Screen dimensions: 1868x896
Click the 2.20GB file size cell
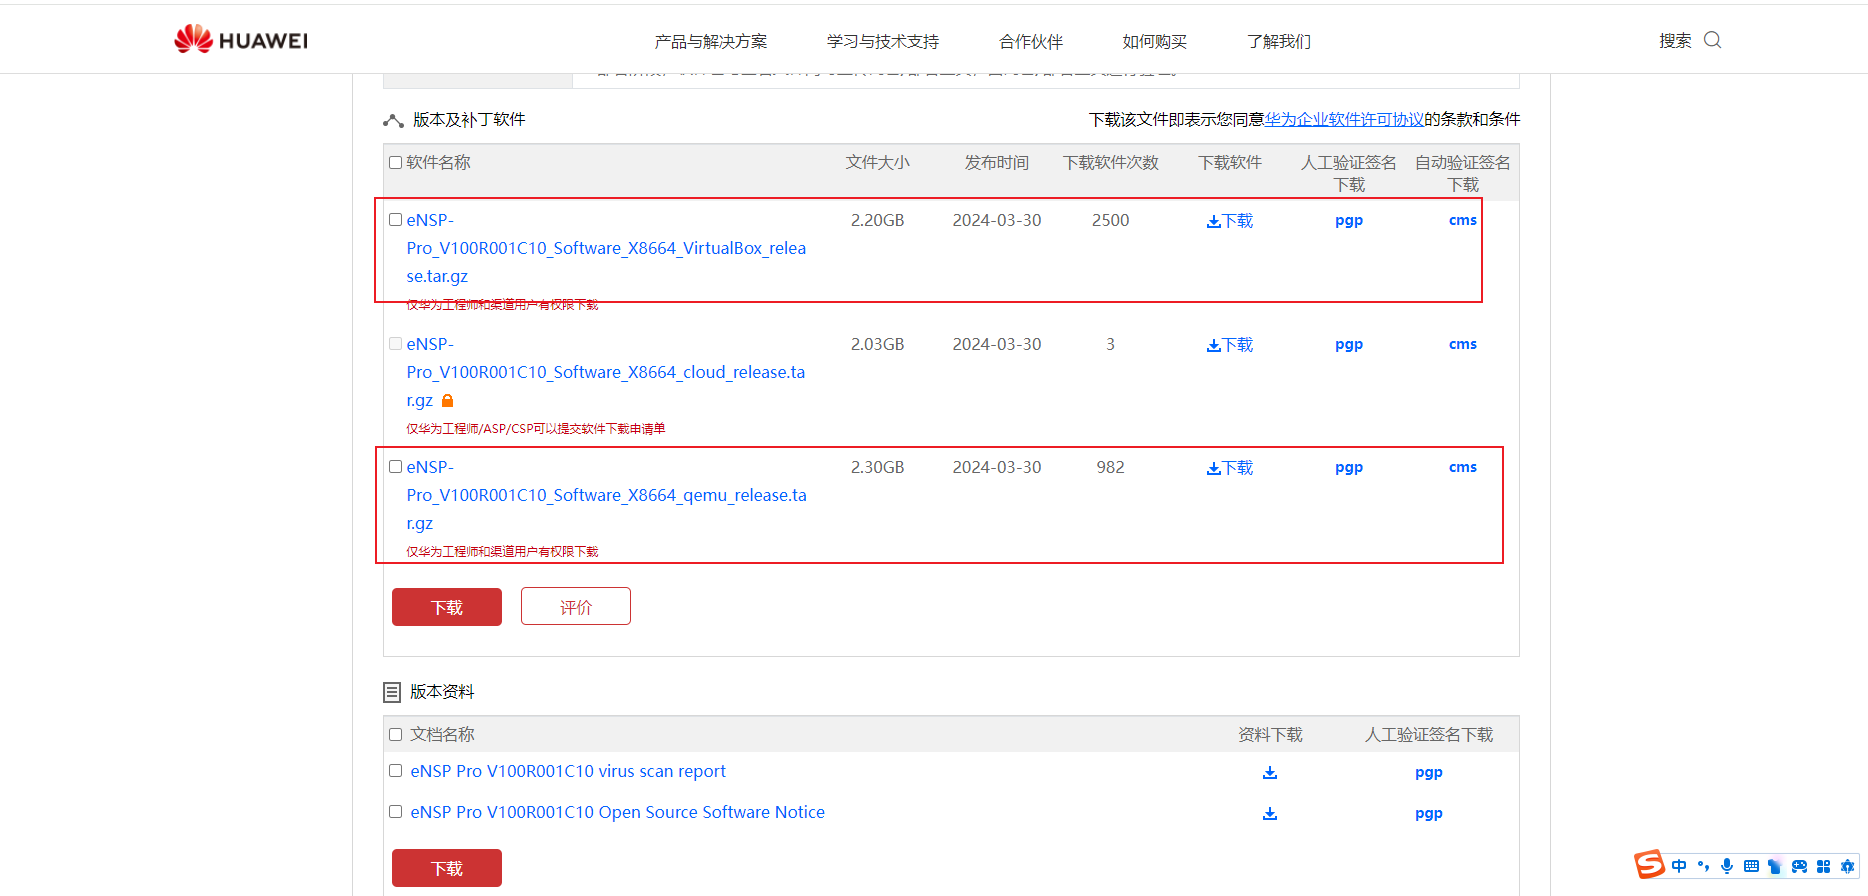(878, 220)
